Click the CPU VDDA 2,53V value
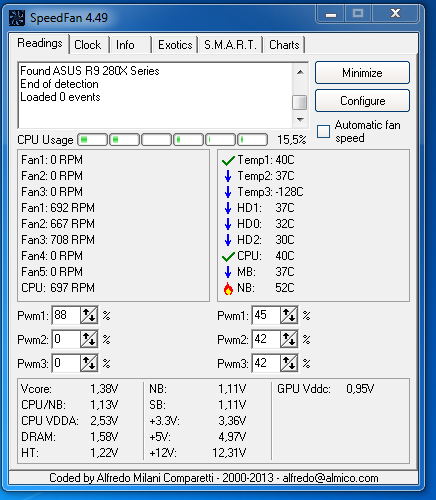The height and width of the screenshot is (500, 436). click(x=104, y=421)
